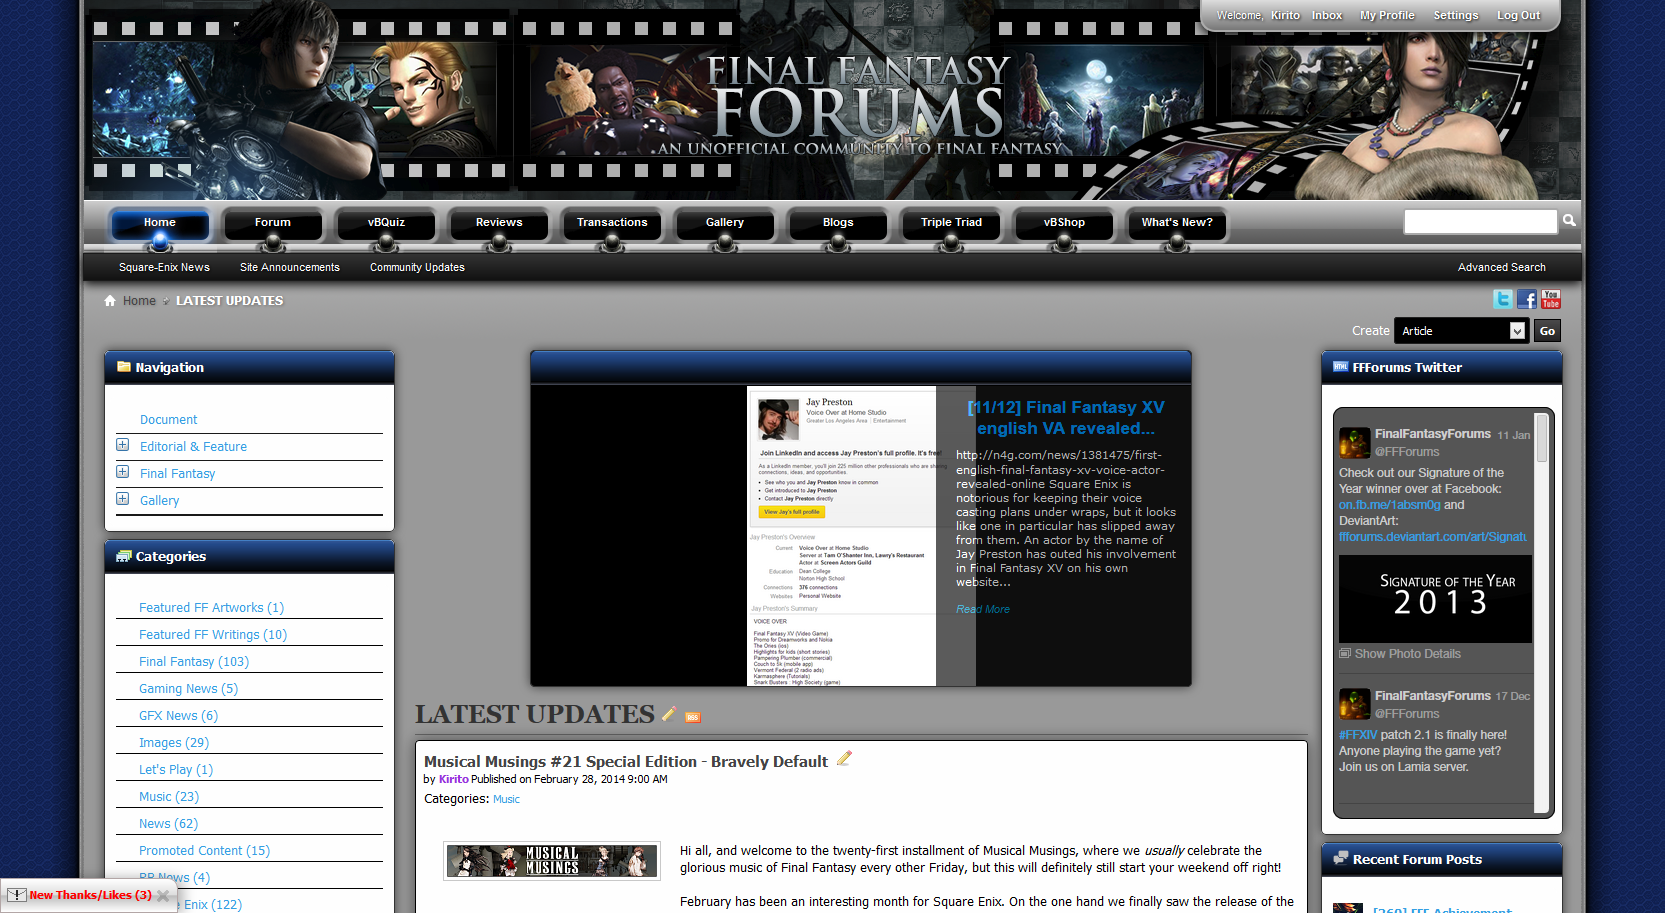1665x913 pixels.
Task: Click Navigation panel folder icon
Action: coord(124,367)
